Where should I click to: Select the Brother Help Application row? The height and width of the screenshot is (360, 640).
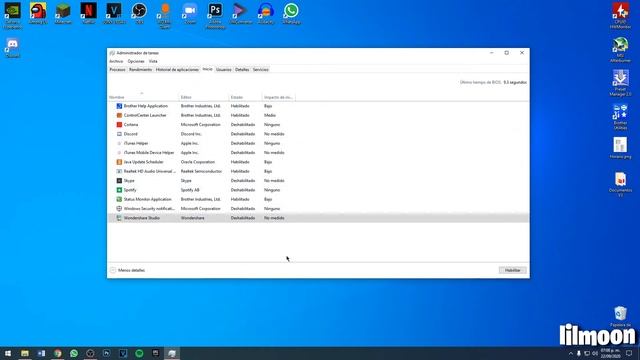(x=318, y=106)
